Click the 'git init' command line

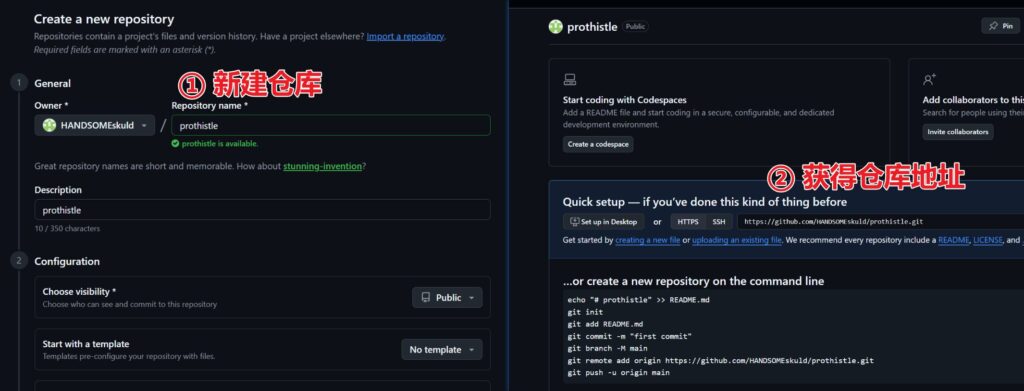point(585,312)
